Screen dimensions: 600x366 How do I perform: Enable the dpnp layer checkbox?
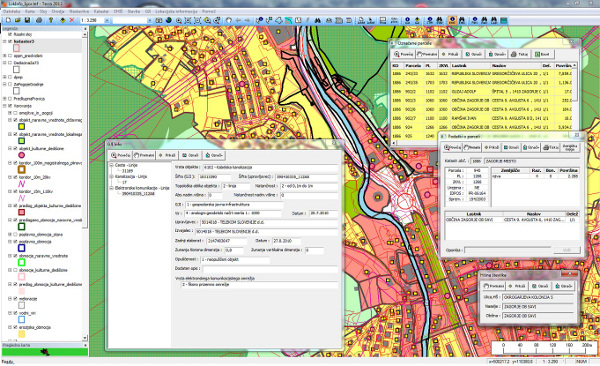click(10, 77)
